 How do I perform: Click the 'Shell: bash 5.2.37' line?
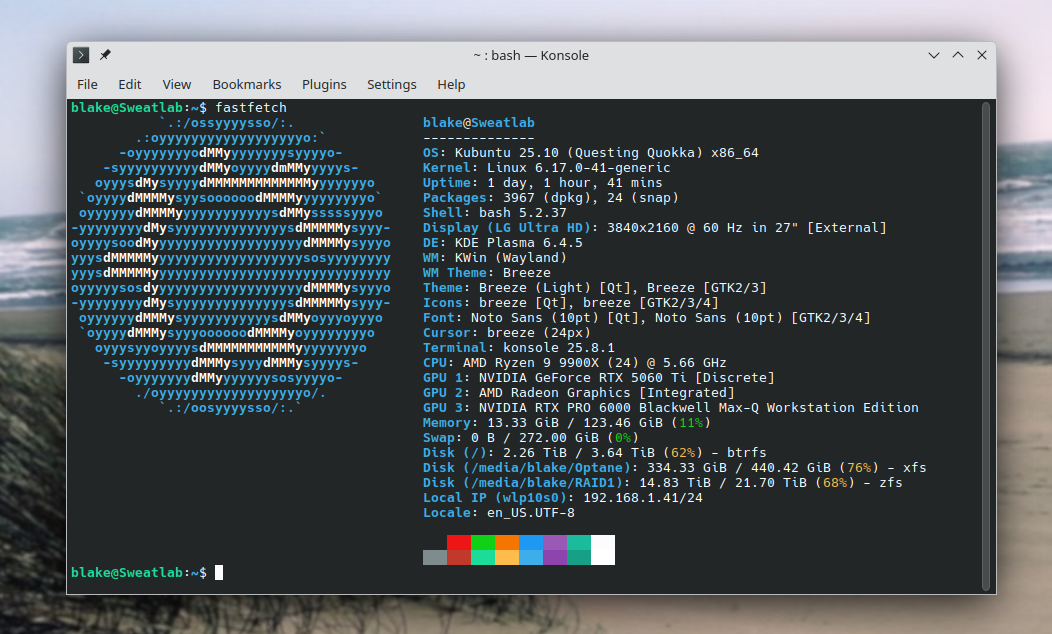(494, 213)
